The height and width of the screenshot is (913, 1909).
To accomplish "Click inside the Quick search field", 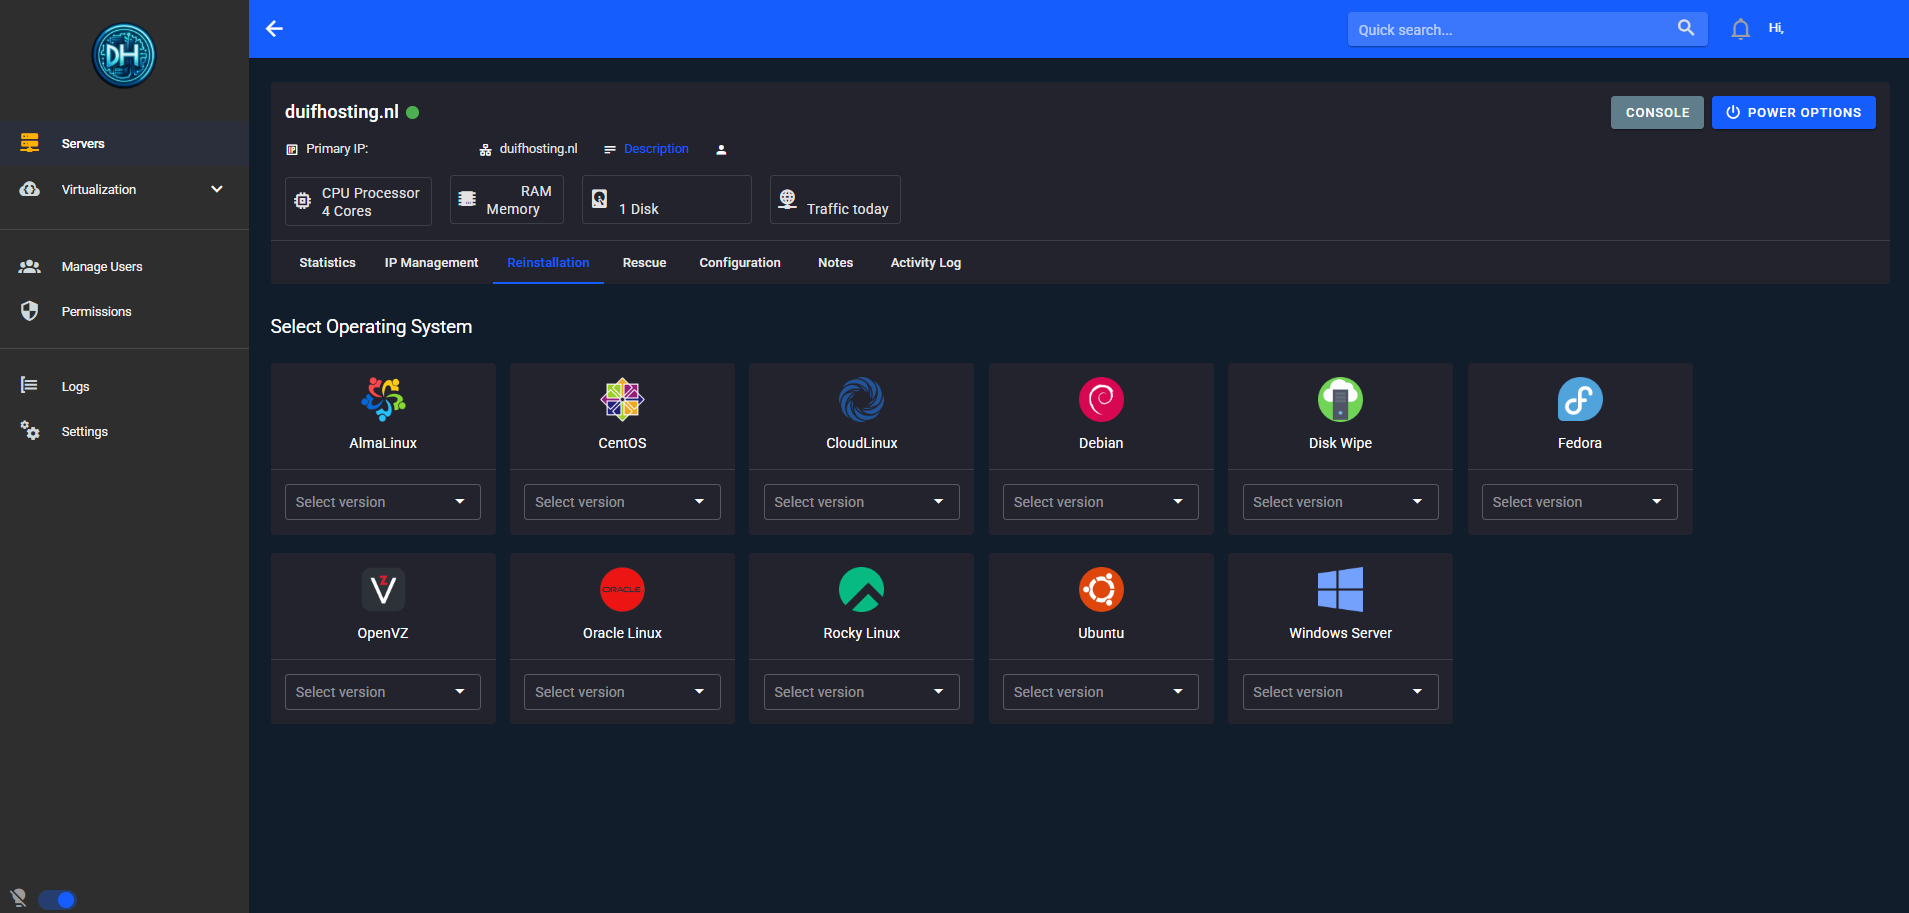I will click(x=1500, y=29).
